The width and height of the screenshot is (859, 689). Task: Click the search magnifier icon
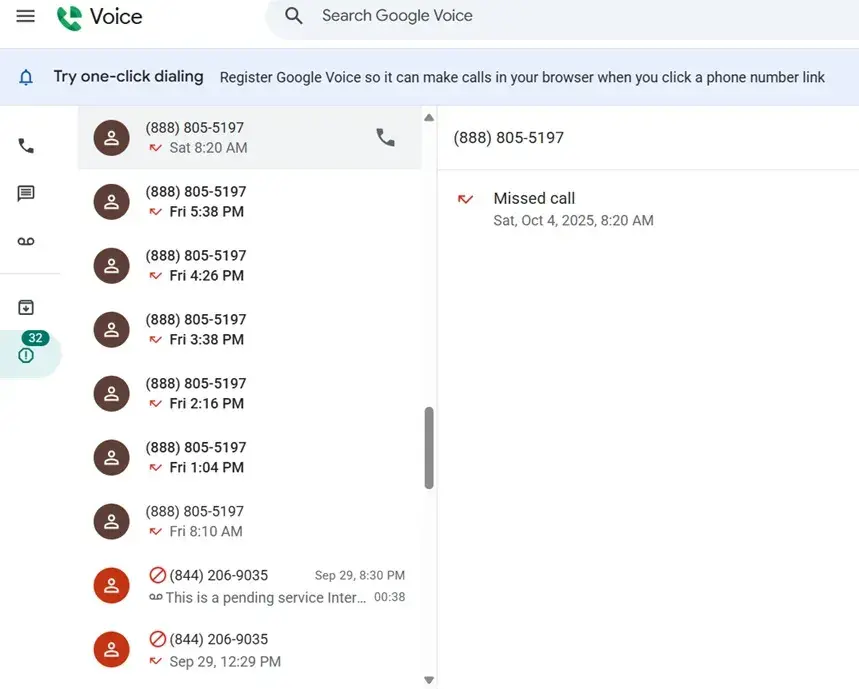pyautogui.click(x=293, y=16)
